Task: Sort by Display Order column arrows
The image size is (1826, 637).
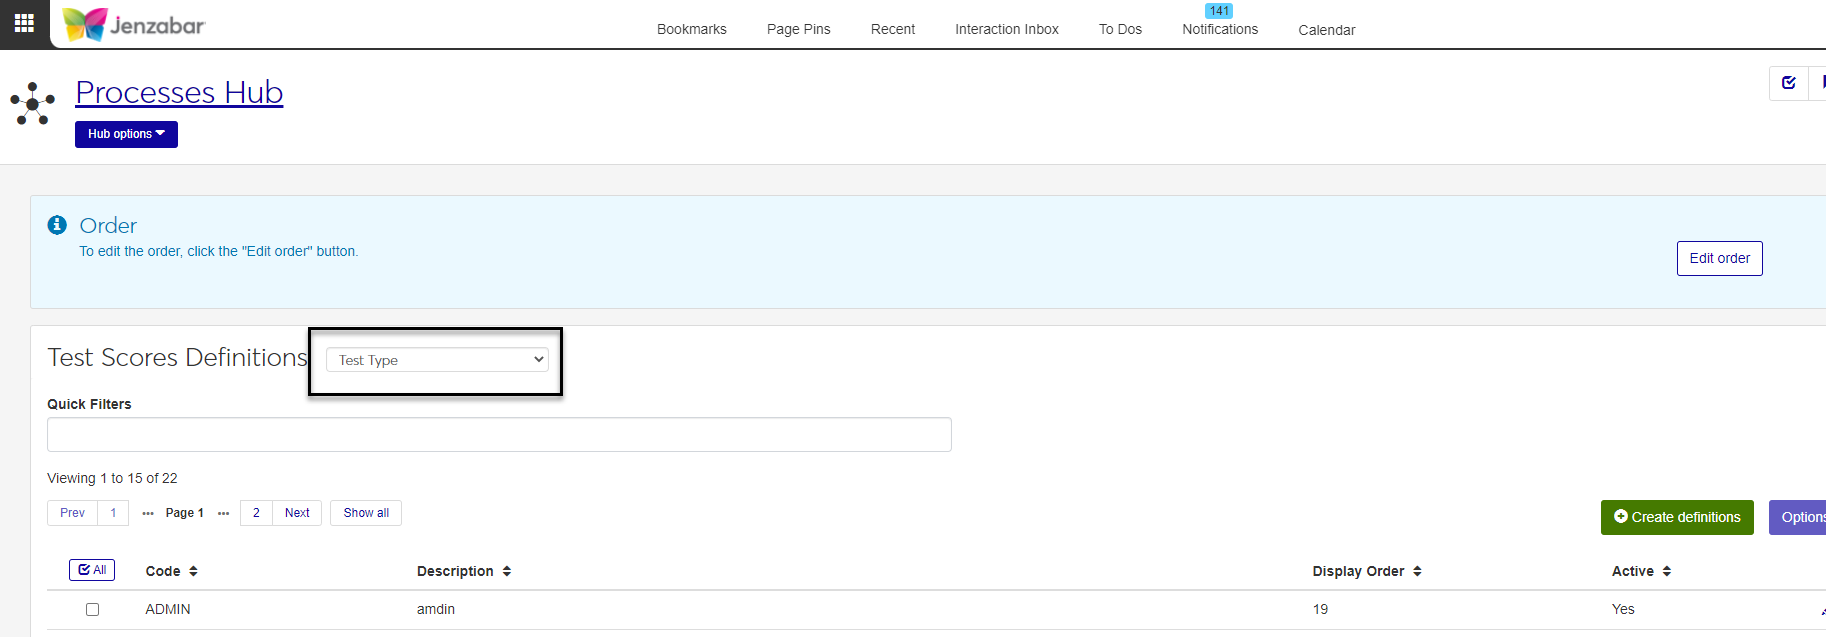Action: [1417, 571]
